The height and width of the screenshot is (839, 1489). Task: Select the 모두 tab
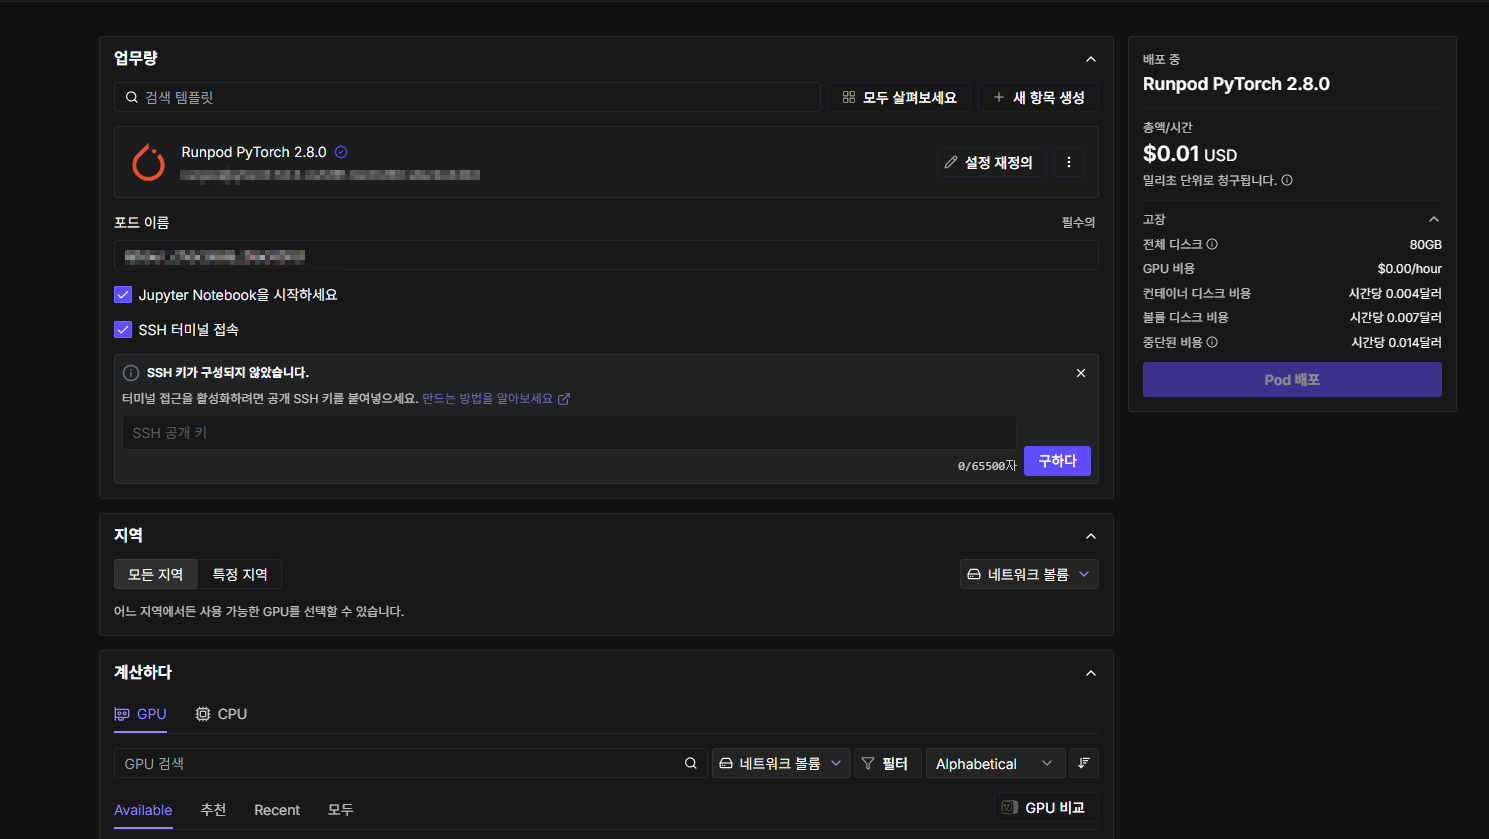click(340, 810)
